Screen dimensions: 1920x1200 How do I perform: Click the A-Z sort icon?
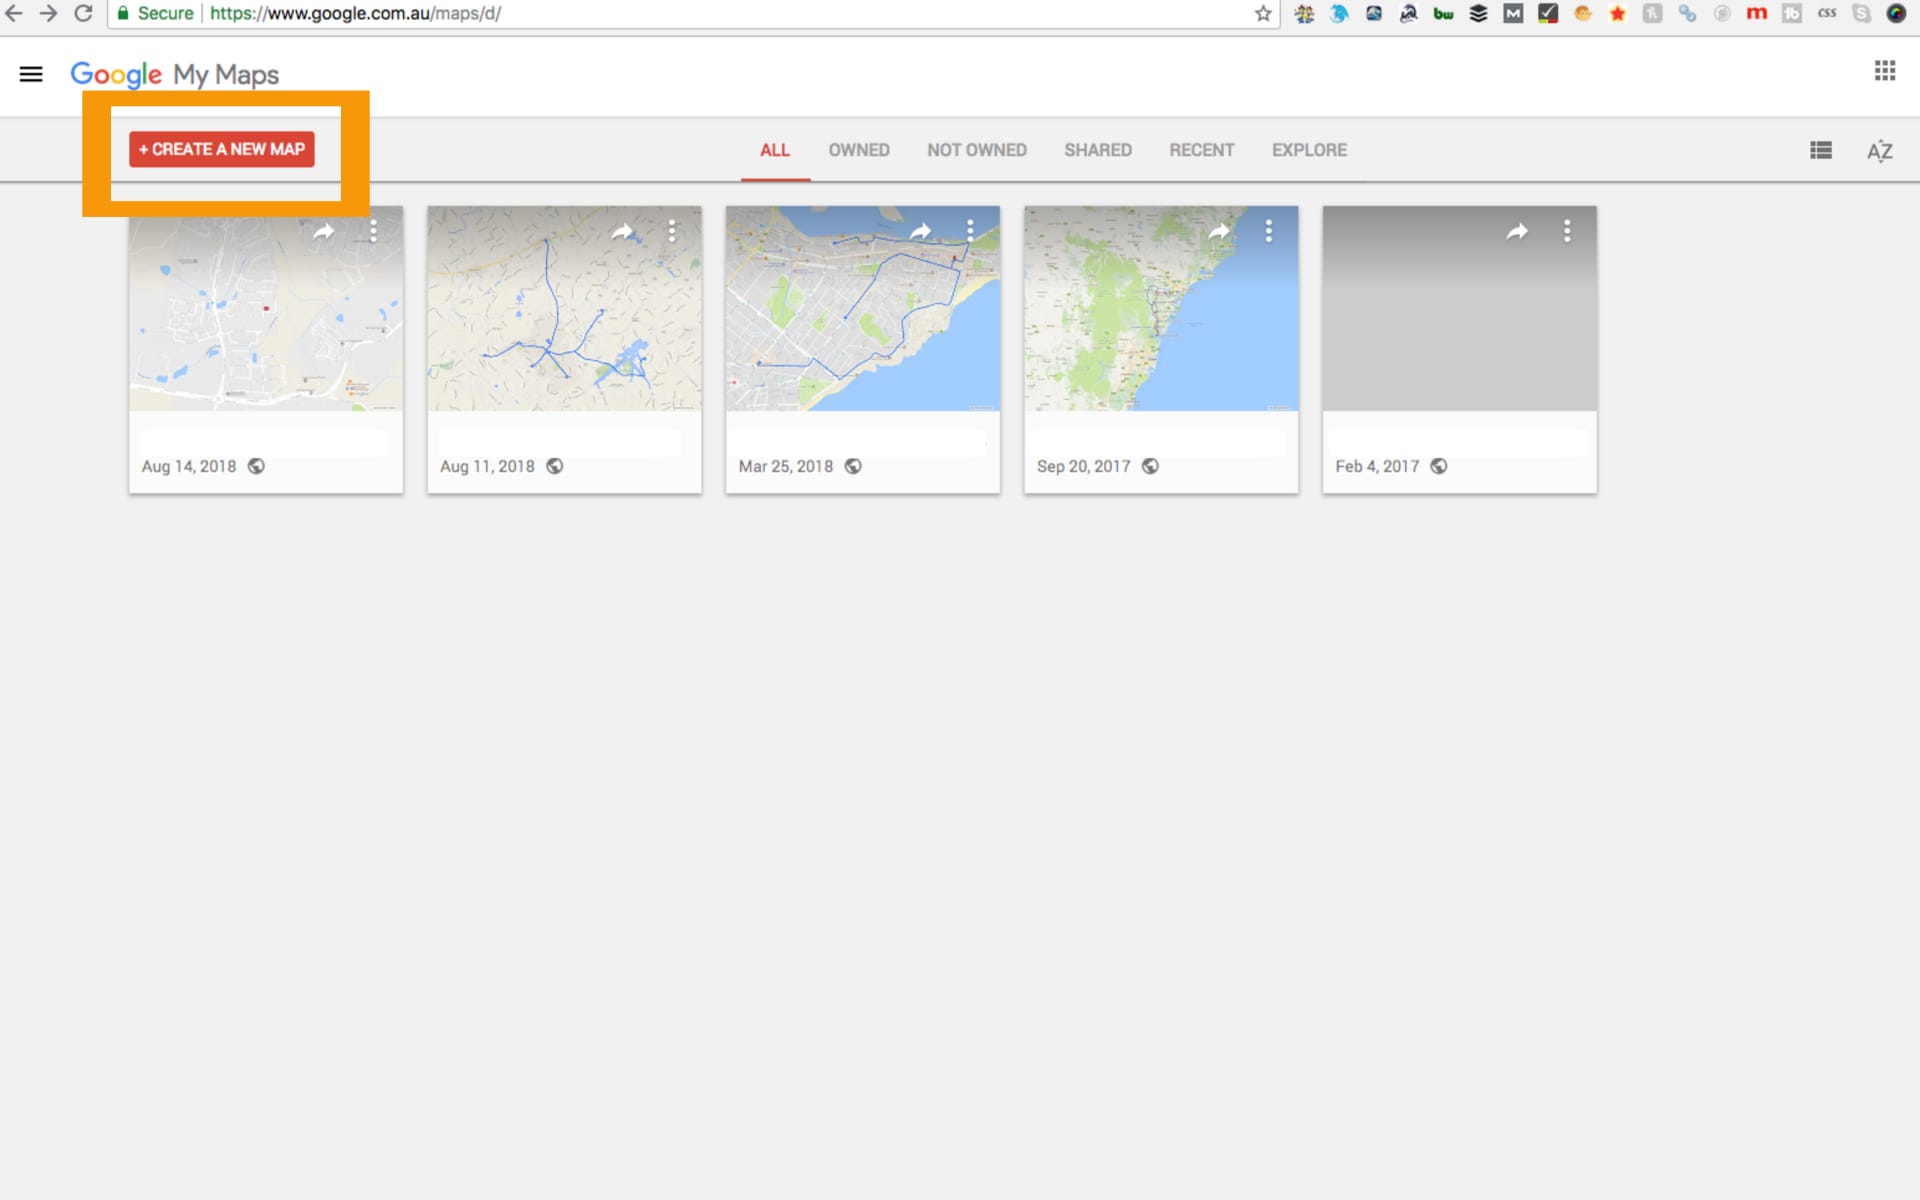[x=1880, y=151]
